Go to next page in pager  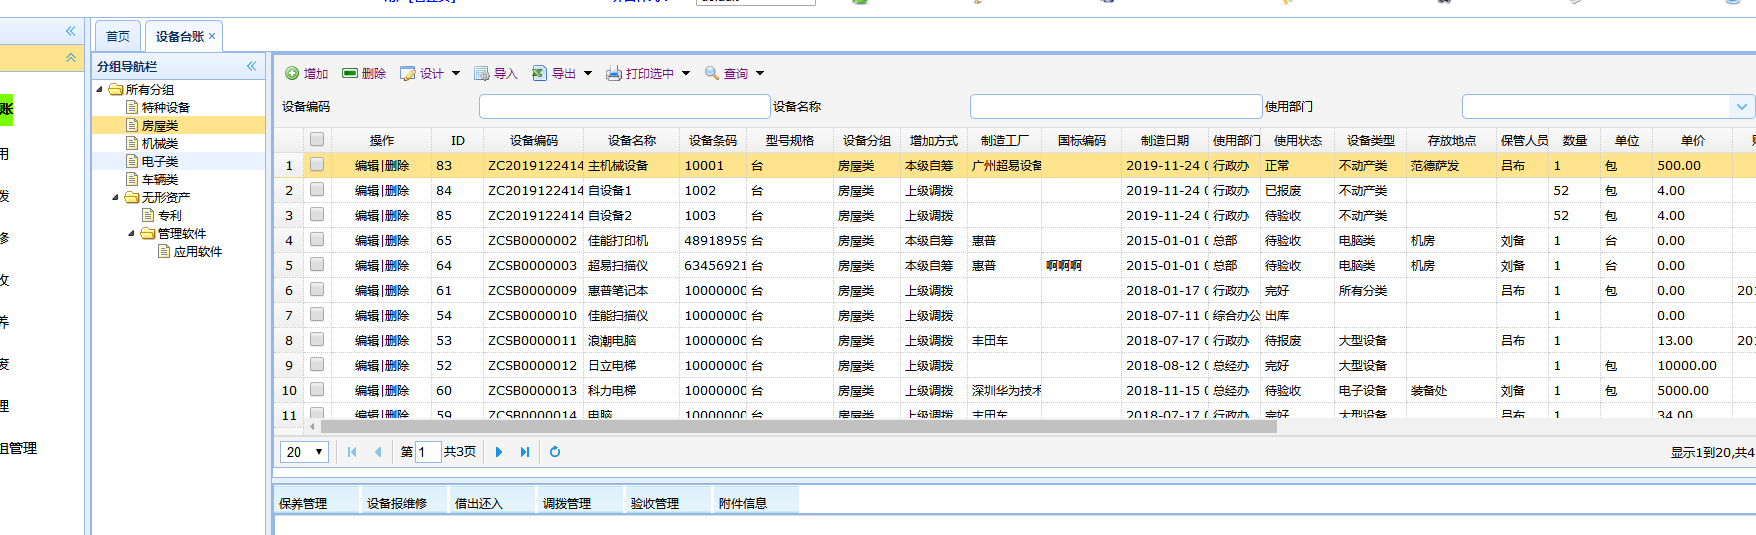(x=499, y=452)
